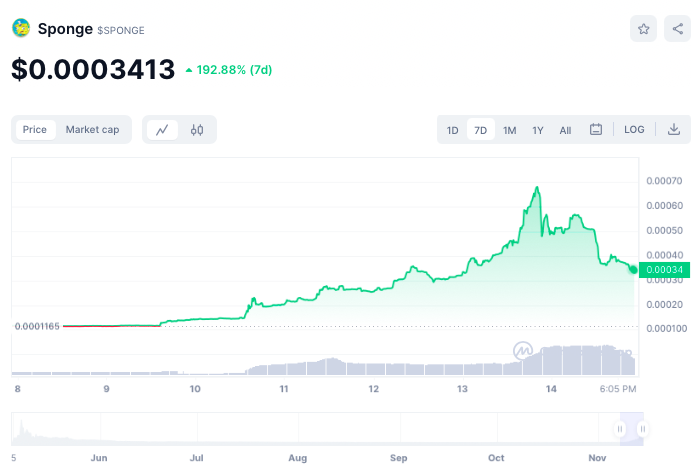Viewport: 700px width, 474px height.
Task: Select the Market cap view toggle
Action: point(92,130)
